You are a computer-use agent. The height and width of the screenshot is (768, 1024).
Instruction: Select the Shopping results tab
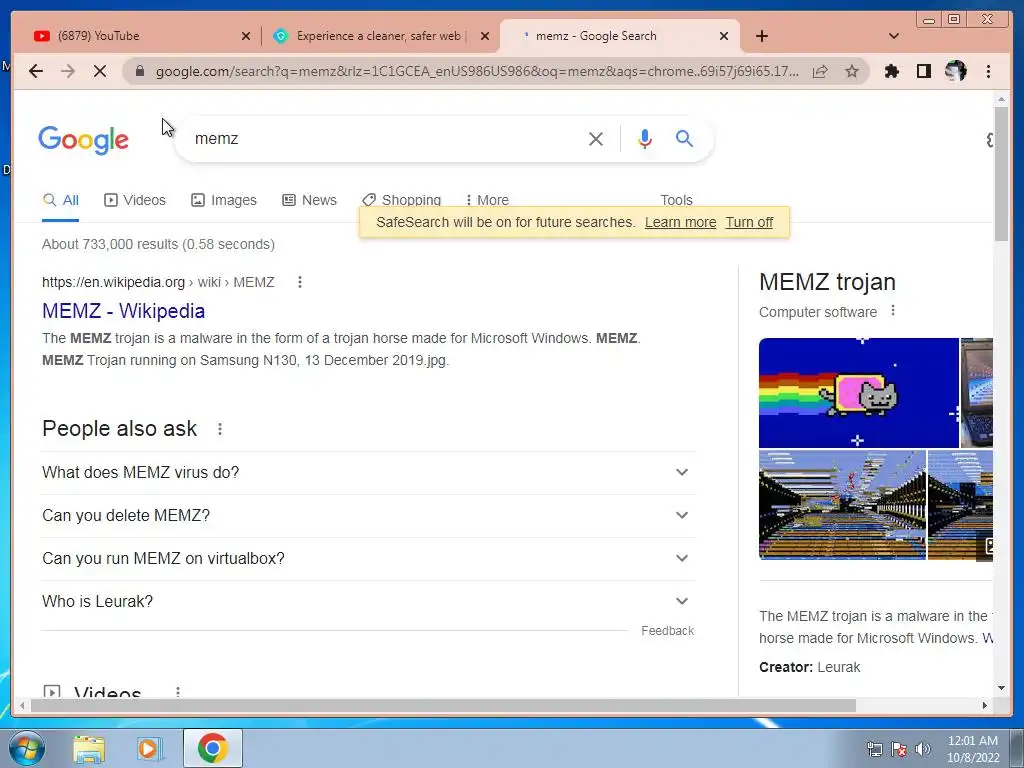click(402, 199)
